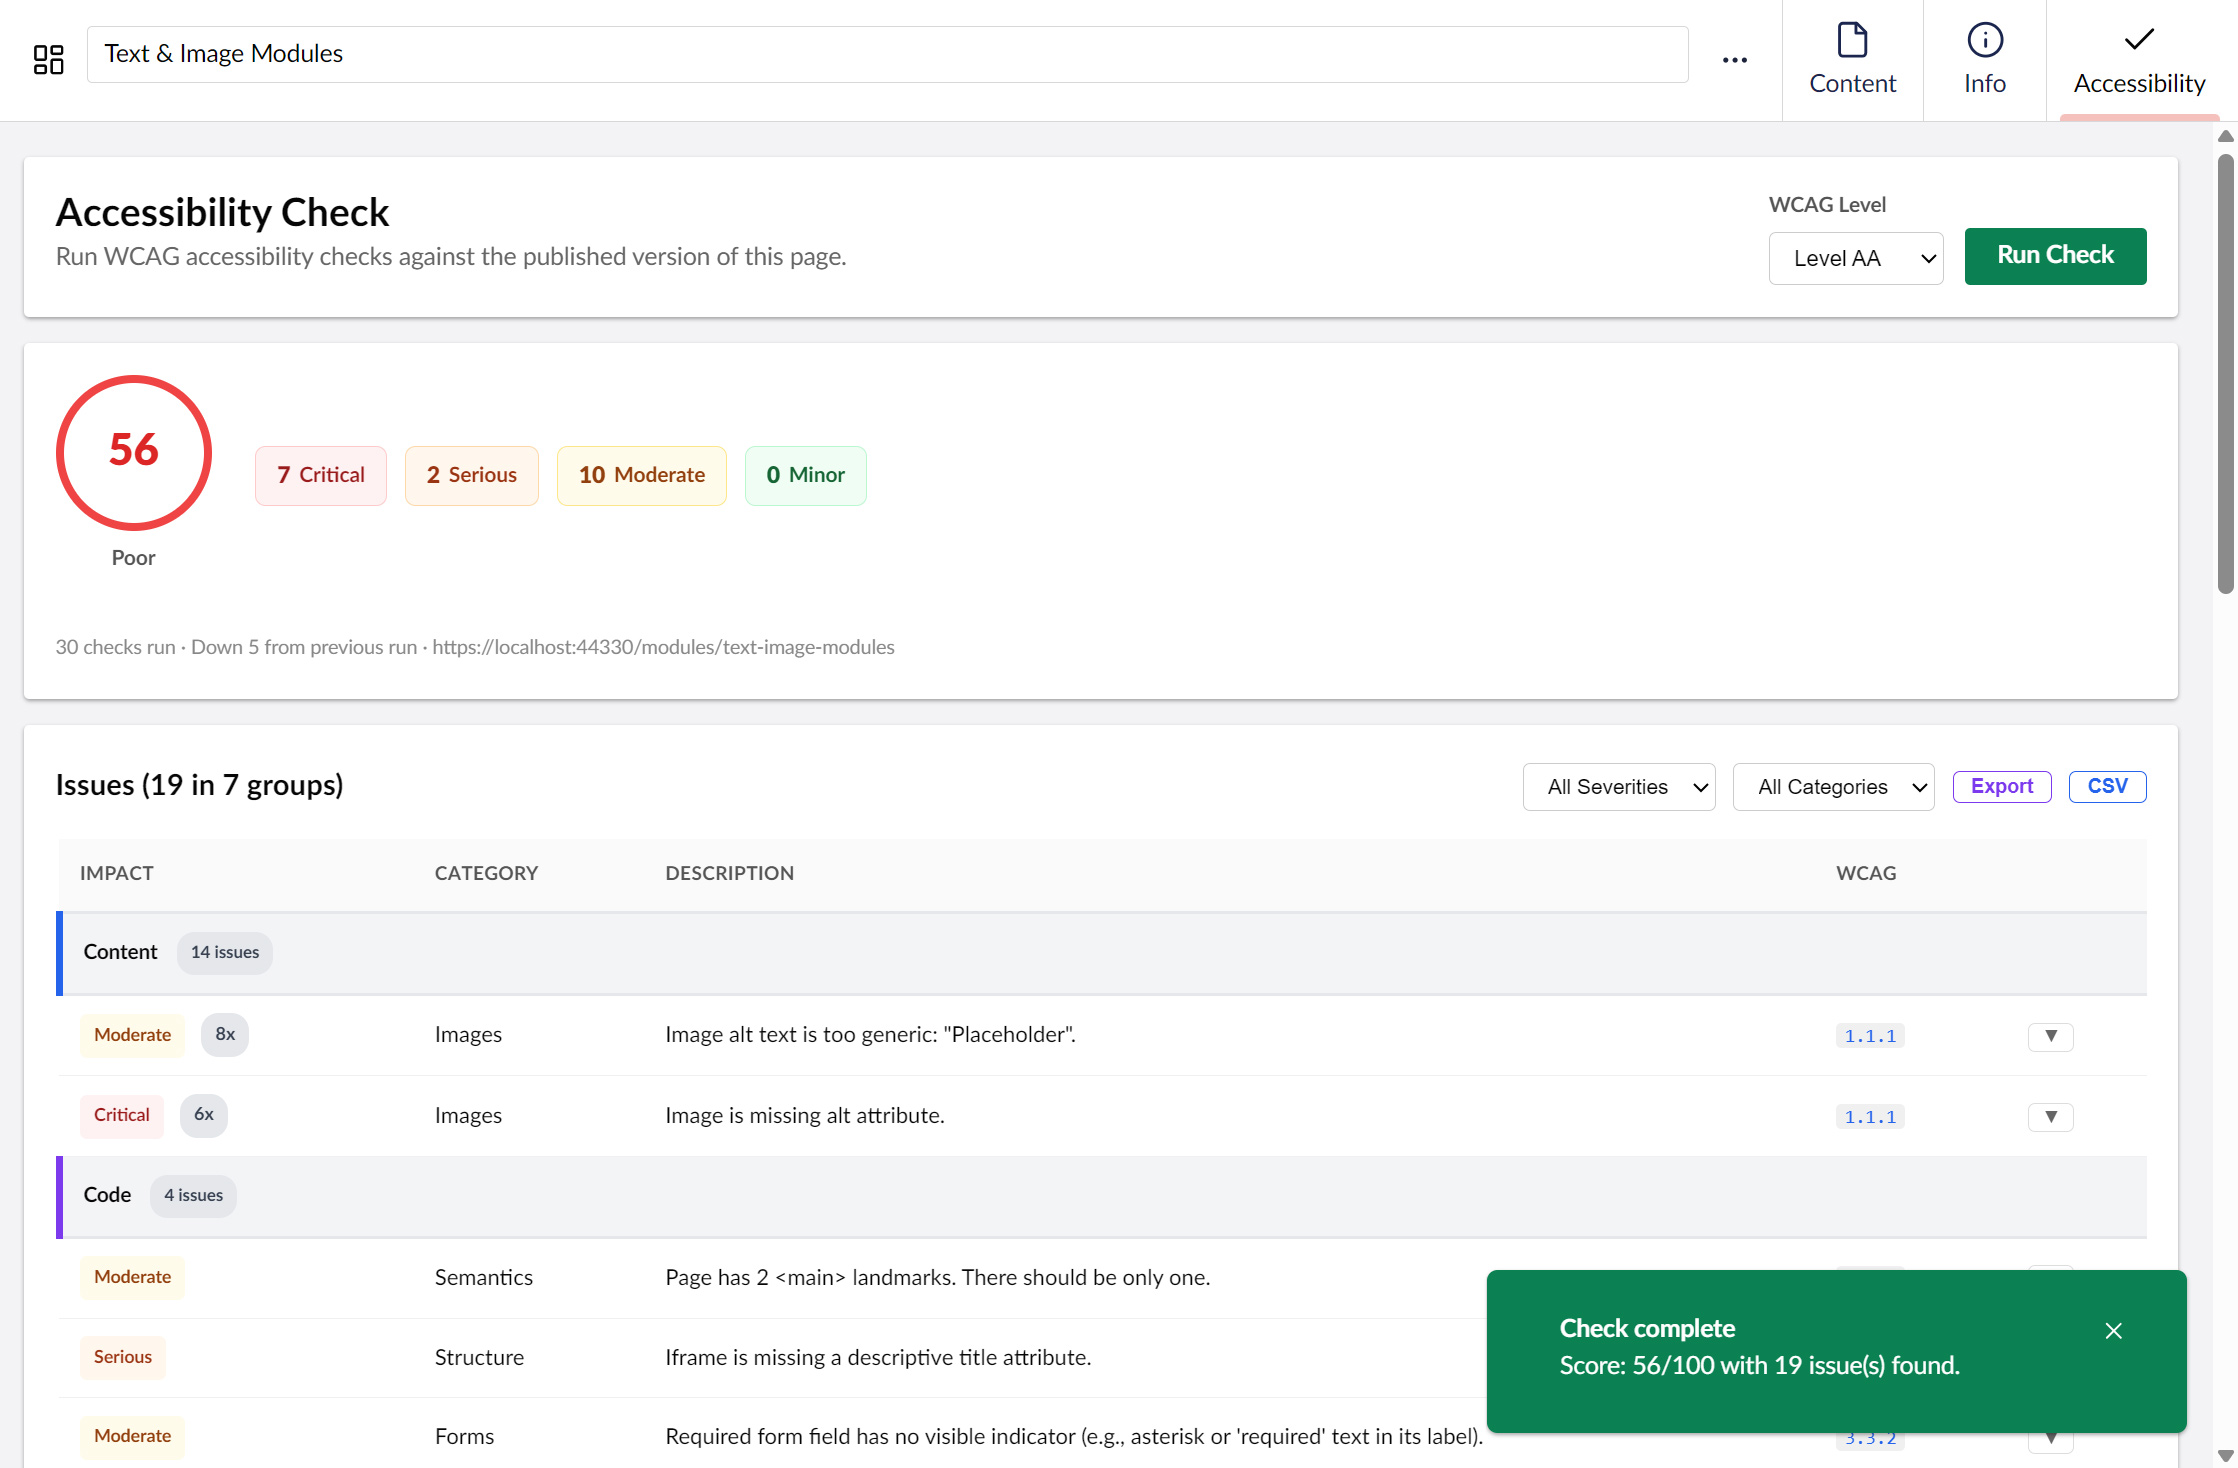Open the All Categories filter dropdown
The image size is (2238, 1468).
[x=1833, y=787]
